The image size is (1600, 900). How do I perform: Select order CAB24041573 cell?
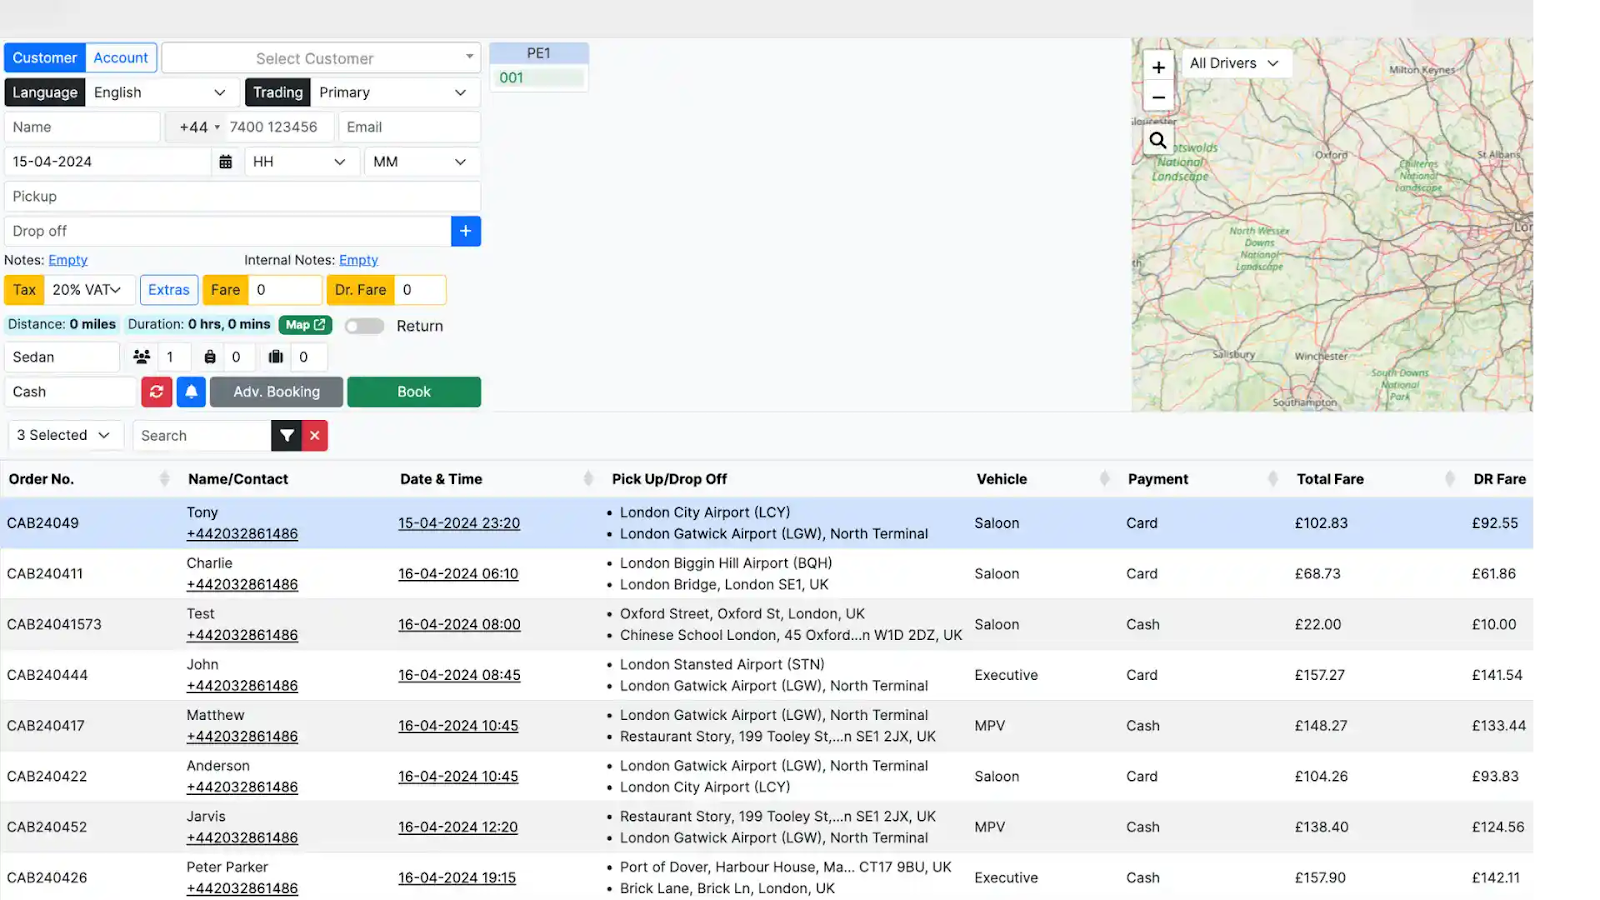click(x=54, y=624)
